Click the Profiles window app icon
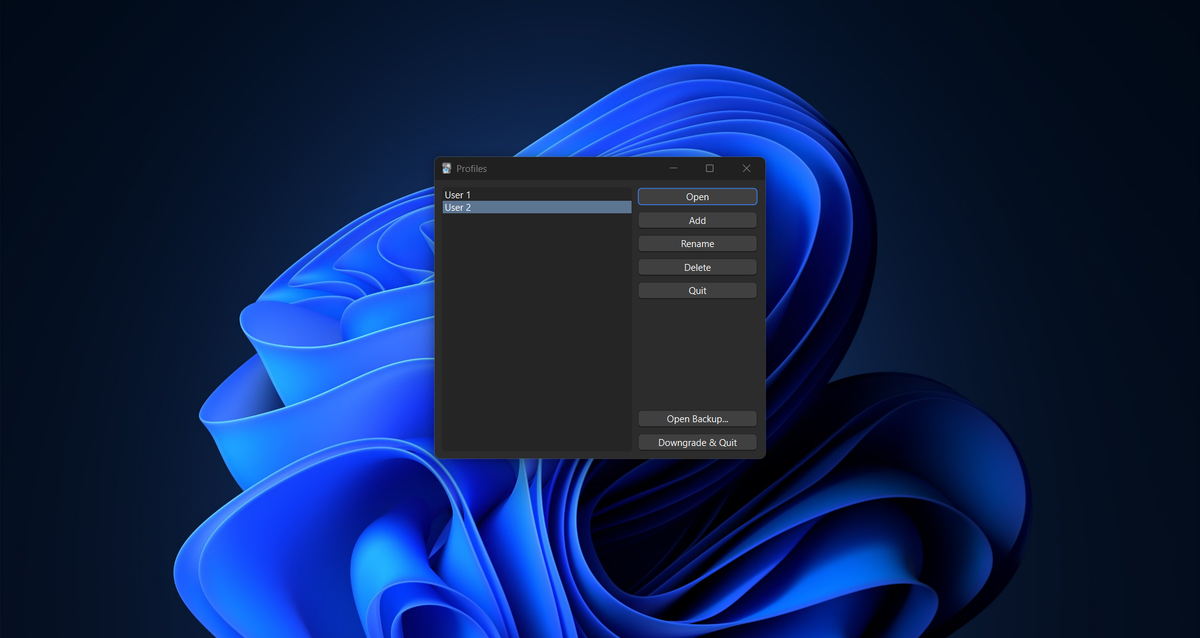The width and height of the screenshot is (1200, 638). 447,168
